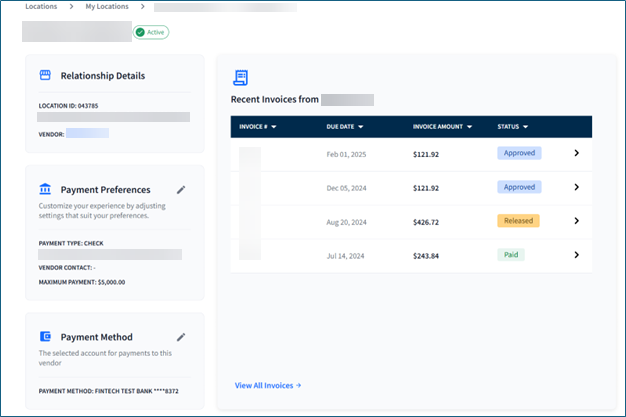Image resolution: width=626 pixels, height=417 pixels.
Task: Click the Relationship Details store icon
Action: 45,75
